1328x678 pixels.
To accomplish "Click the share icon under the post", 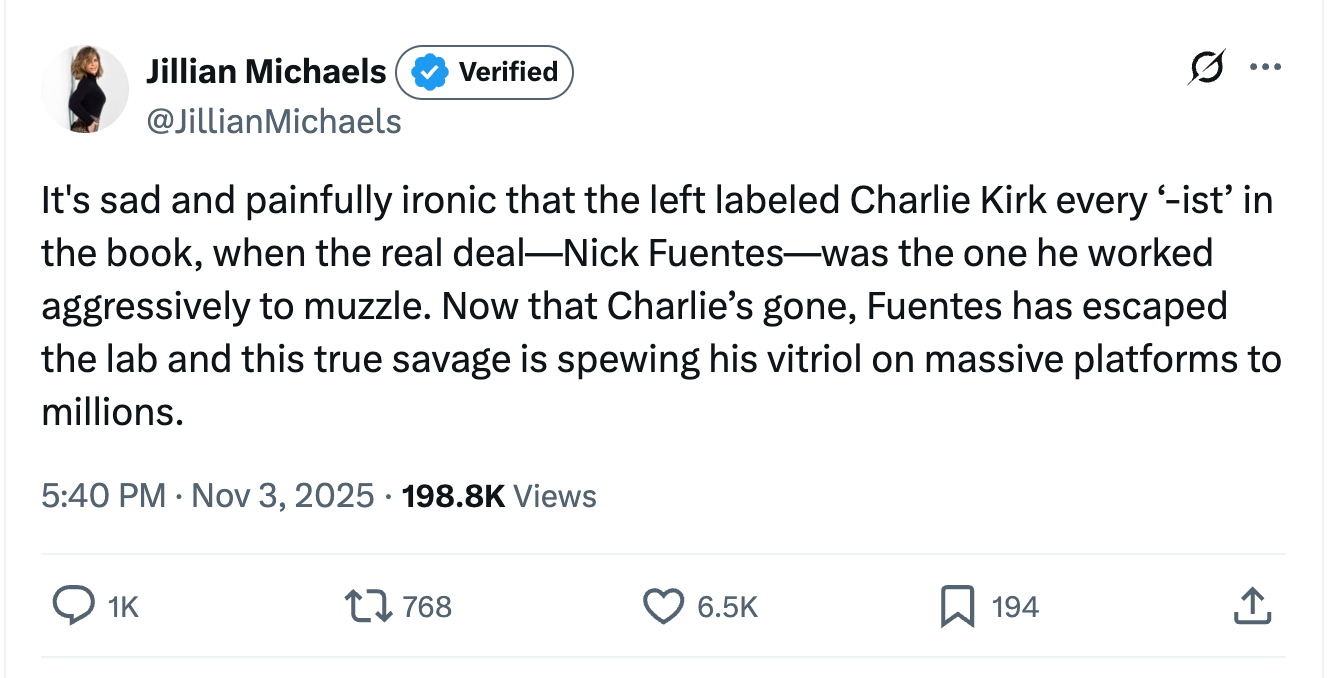I will click(1252, 606).
